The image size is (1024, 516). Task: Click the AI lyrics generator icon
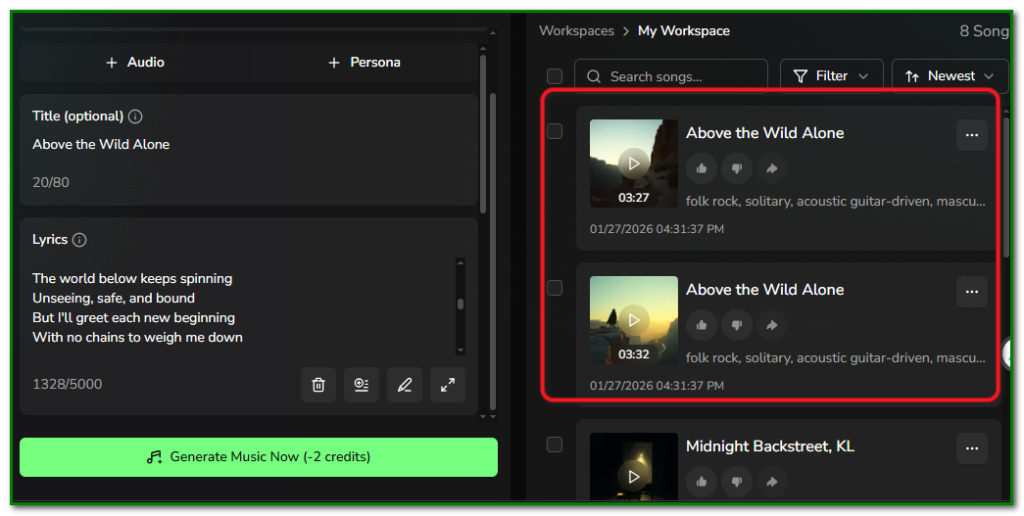point(361,385)
